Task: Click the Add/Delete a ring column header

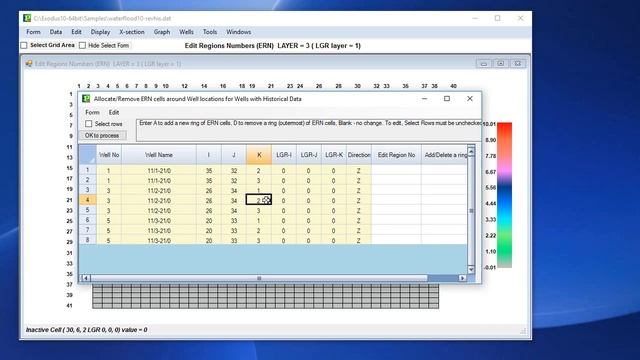Action: click(x=444, y=155)
